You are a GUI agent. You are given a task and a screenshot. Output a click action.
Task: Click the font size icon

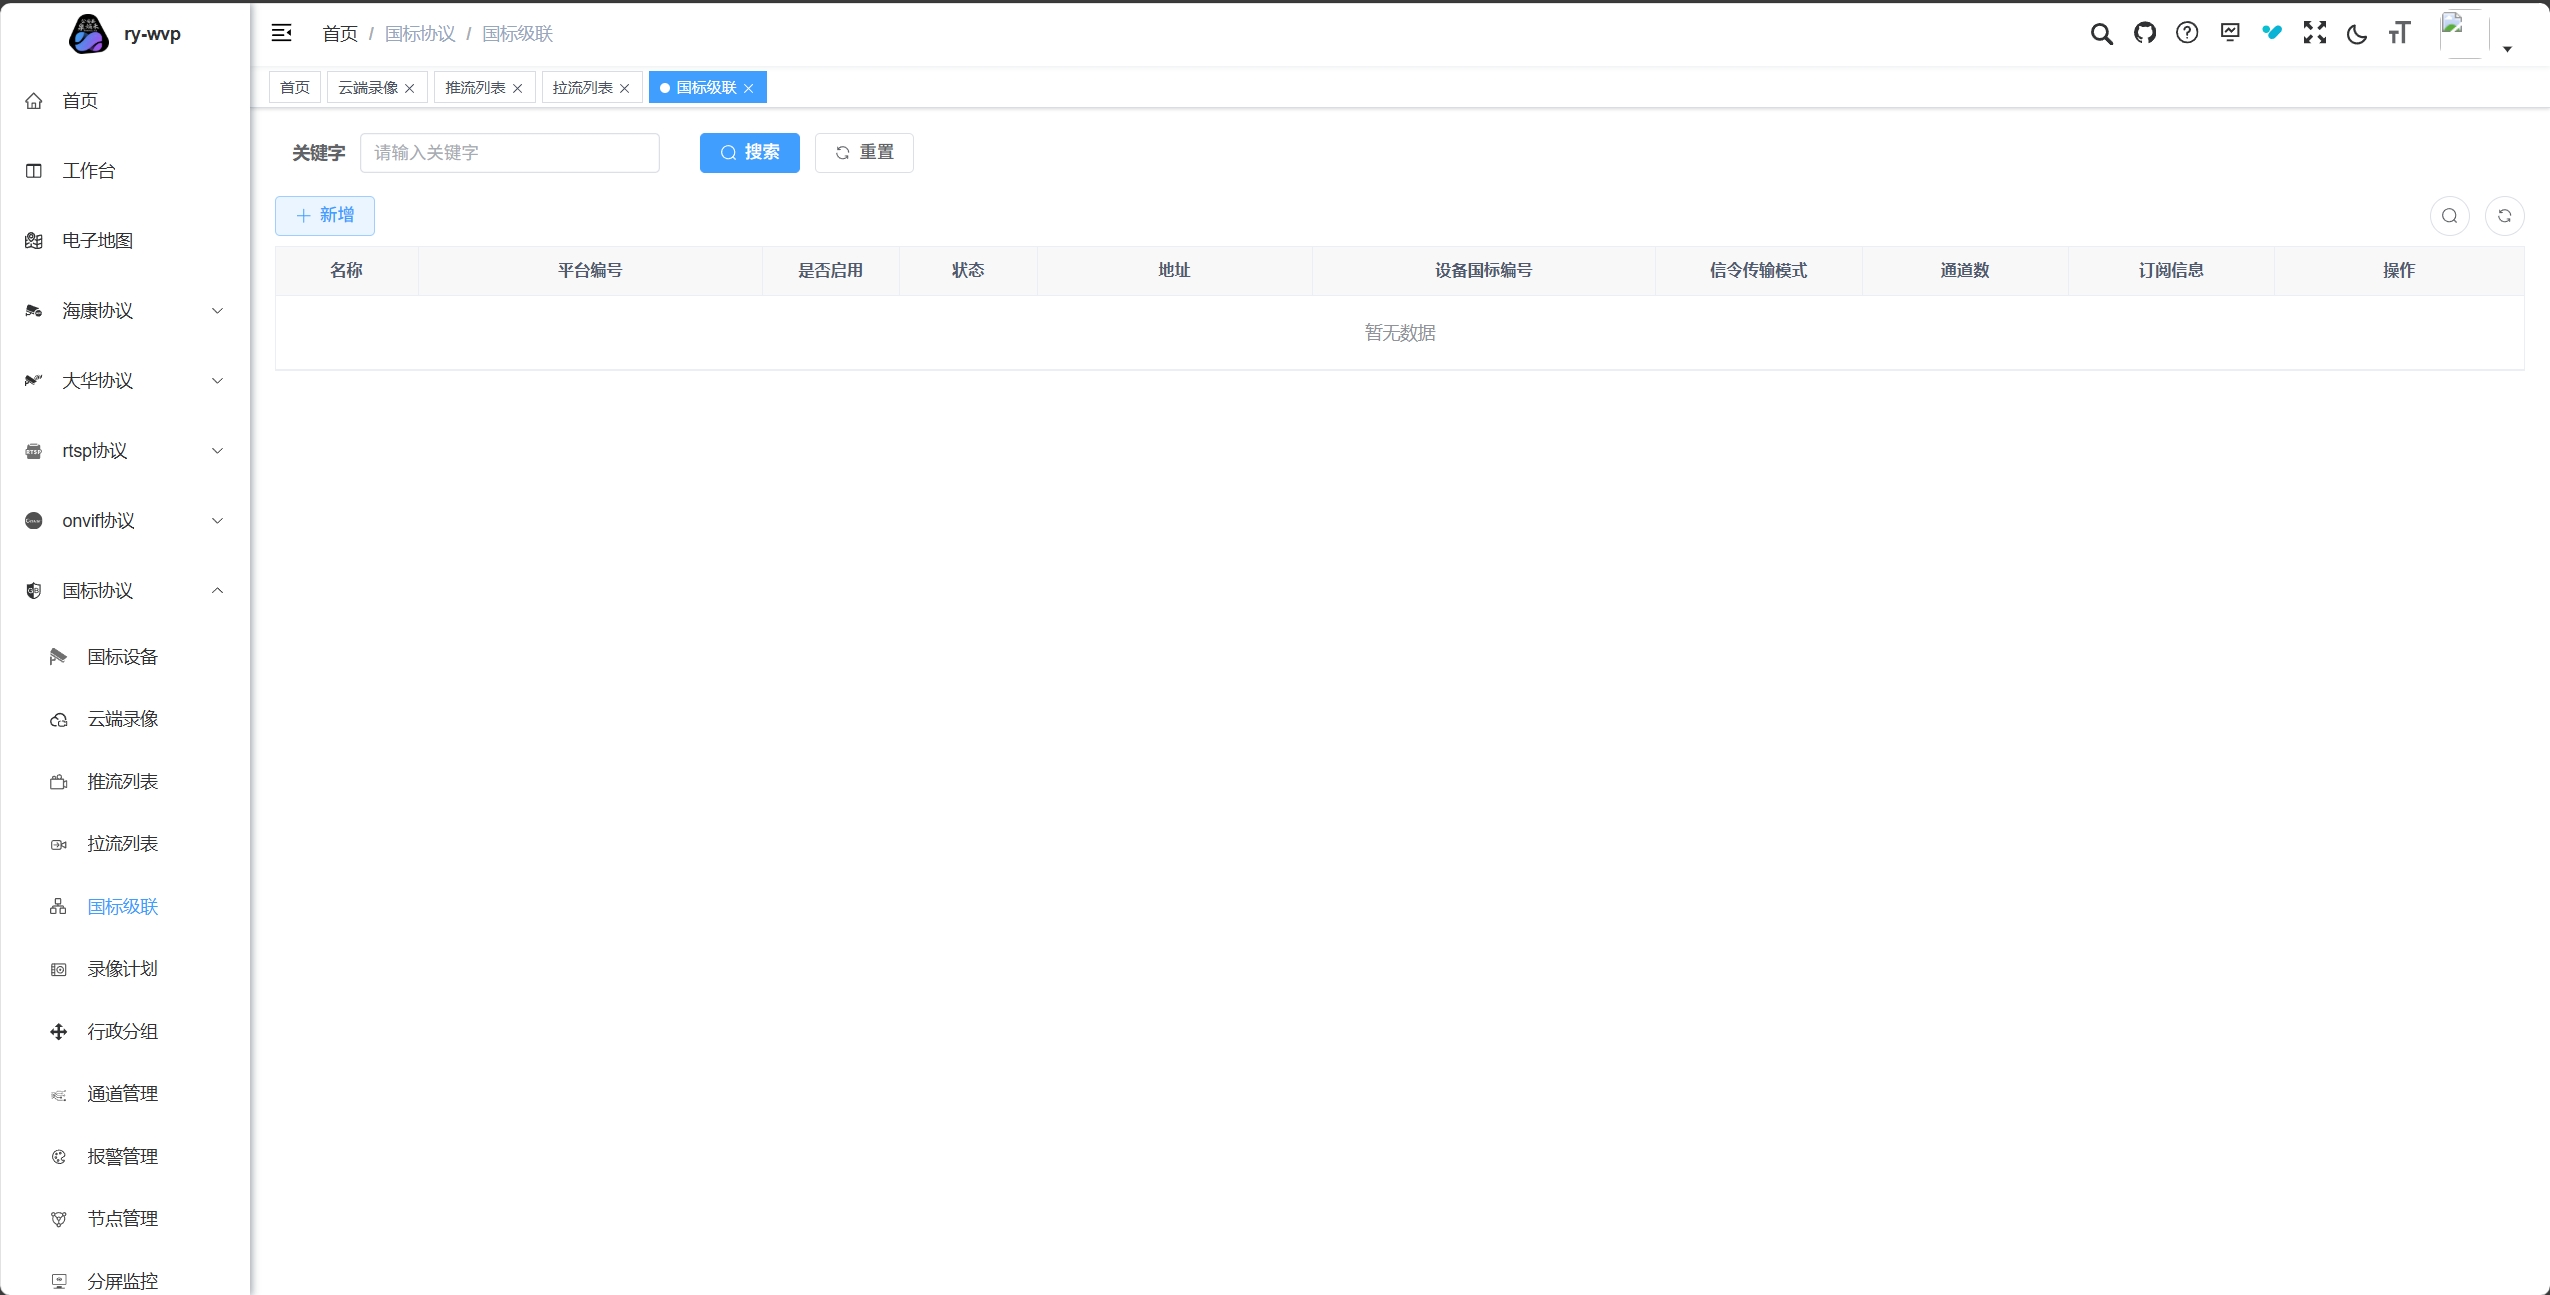point(2399,34)
